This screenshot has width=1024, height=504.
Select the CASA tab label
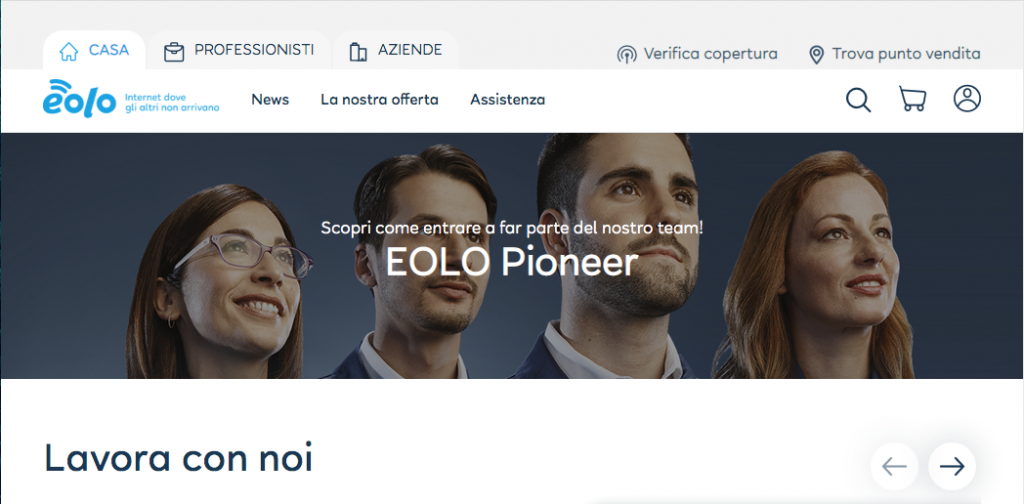click(108, 50)
